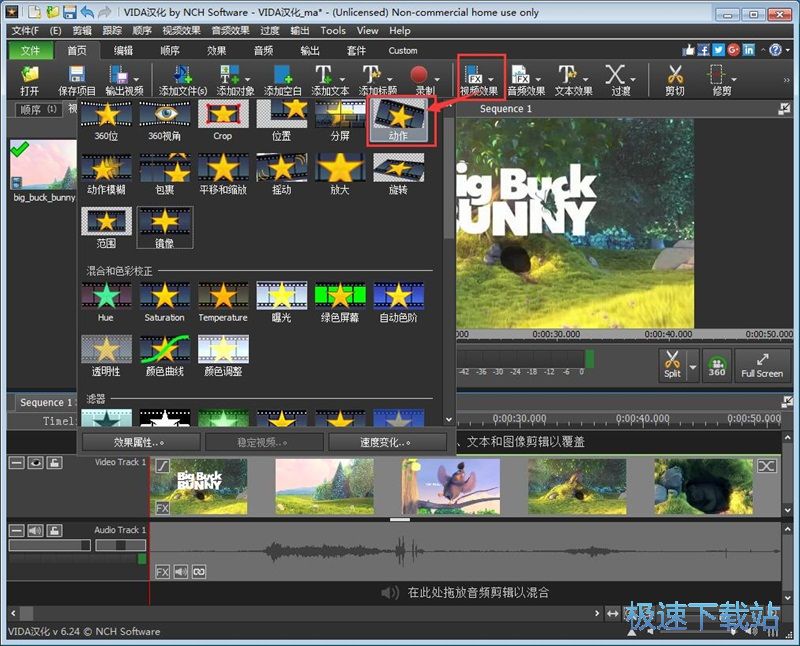800x646 pixels.
Task: Click the 效果属性 button
Action: coord(141,442)
